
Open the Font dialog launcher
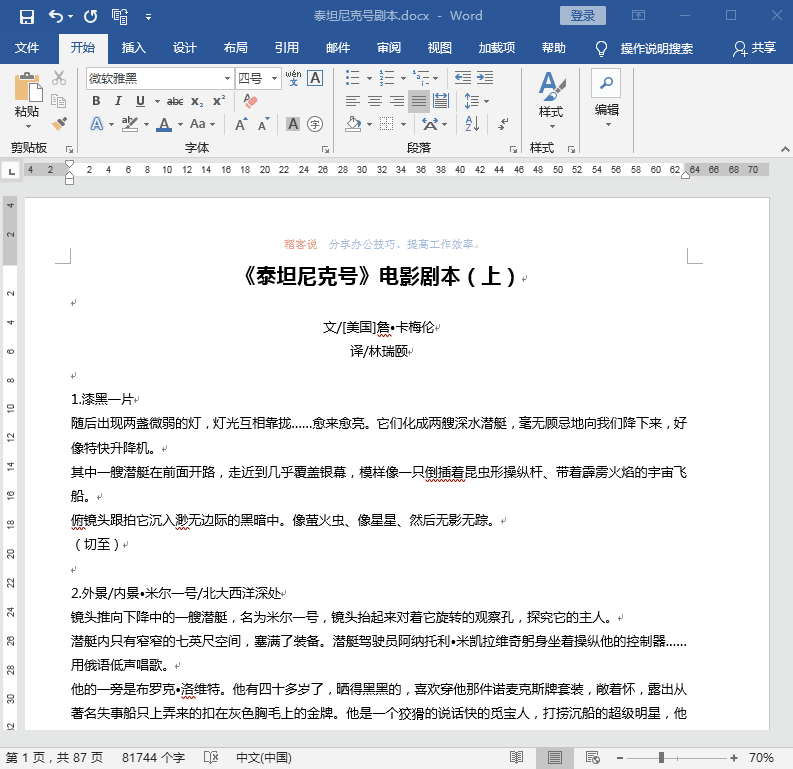pos(325,149)
